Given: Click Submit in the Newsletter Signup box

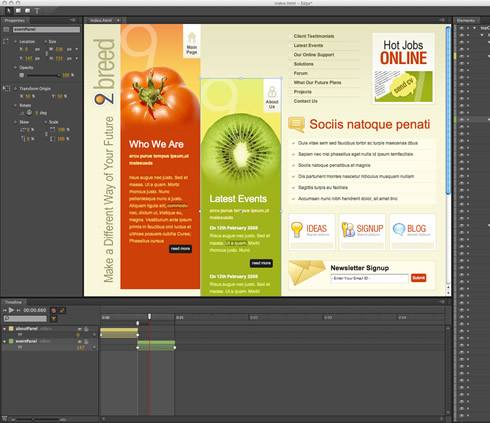Looking at the screenshot, I should click(418, 278).
